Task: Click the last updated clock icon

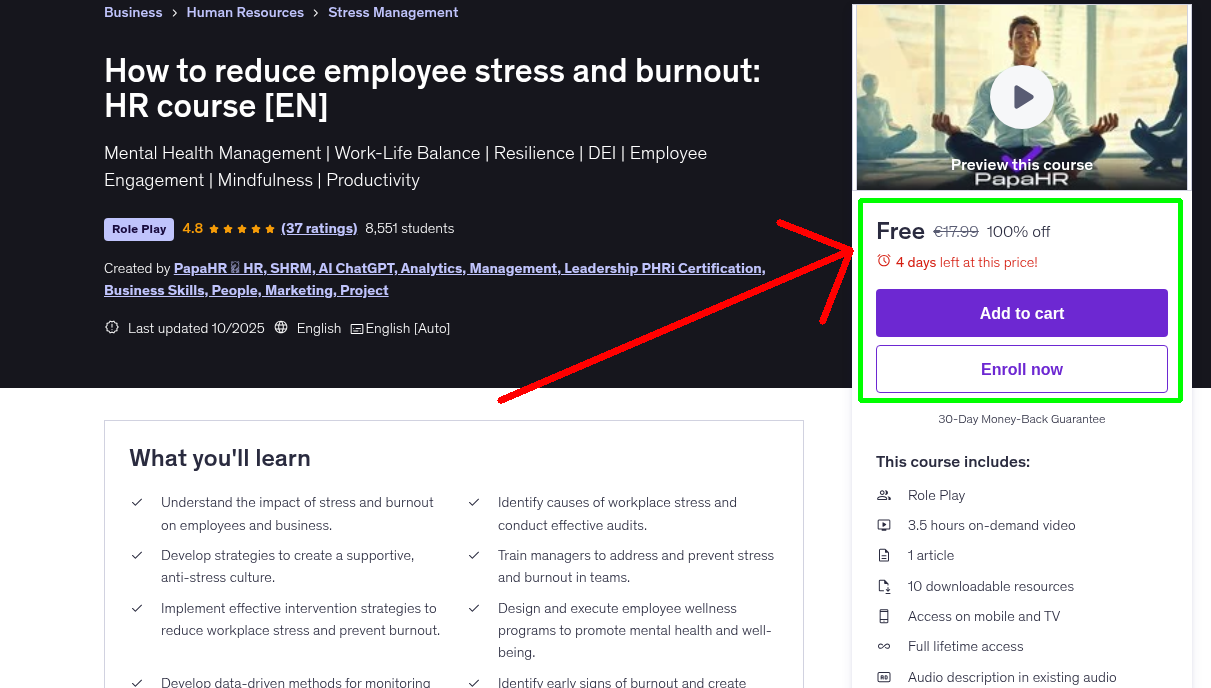Action: (111, 327)
